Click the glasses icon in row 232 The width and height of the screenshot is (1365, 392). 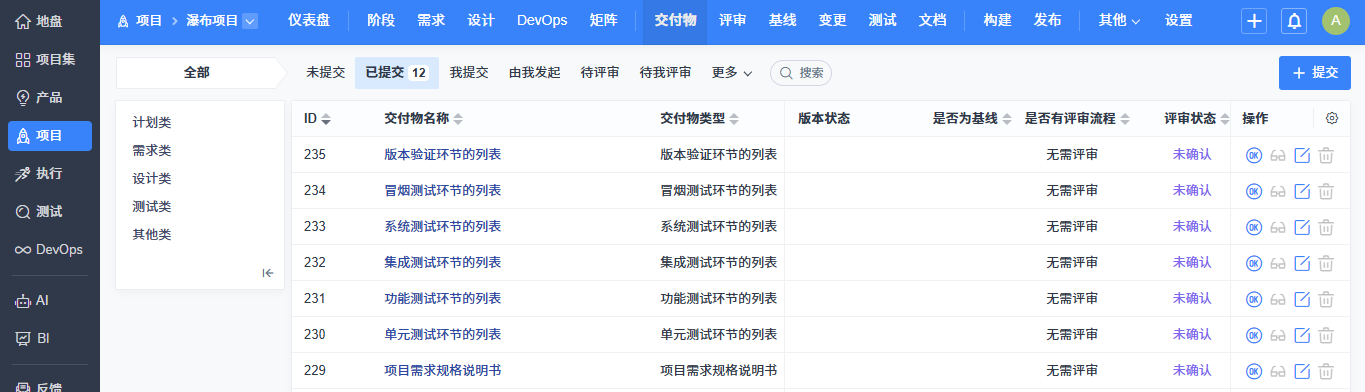(1278, 263)
